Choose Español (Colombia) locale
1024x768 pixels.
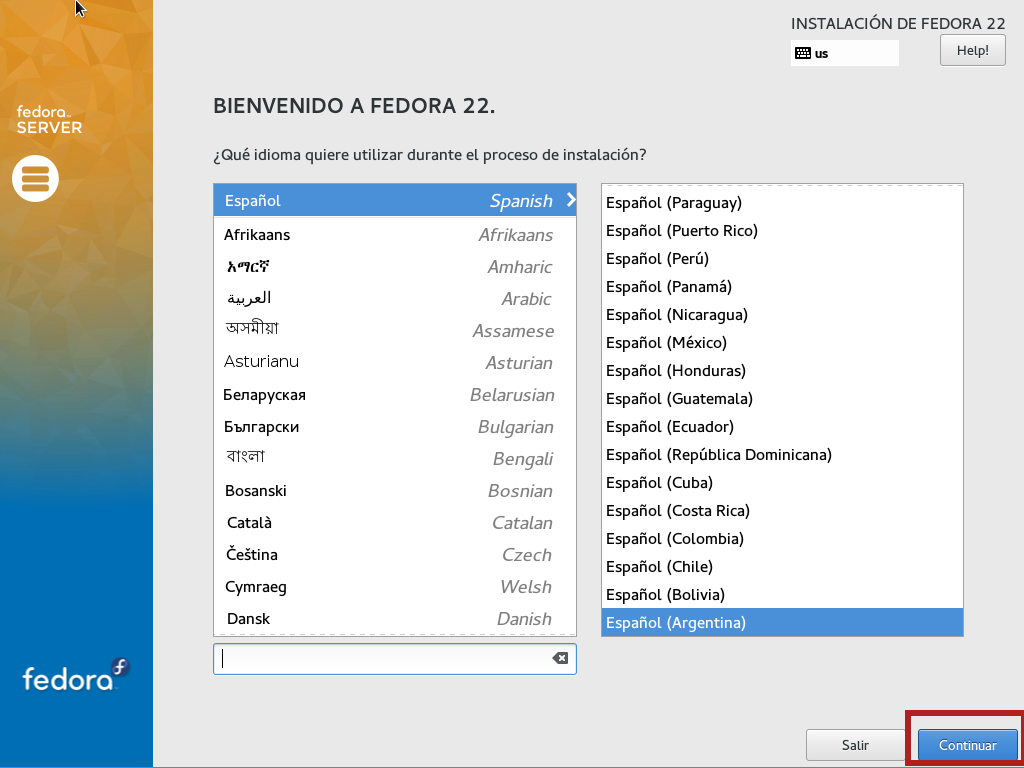[782, 539]
